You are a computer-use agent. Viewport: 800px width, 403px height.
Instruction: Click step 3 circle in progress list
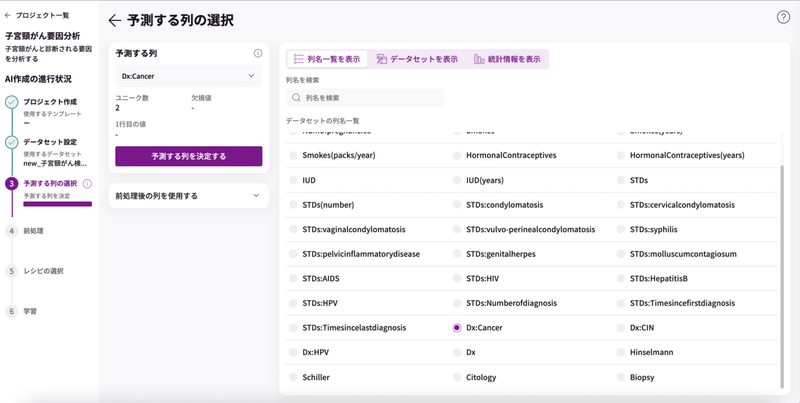[x=12, y=184]
